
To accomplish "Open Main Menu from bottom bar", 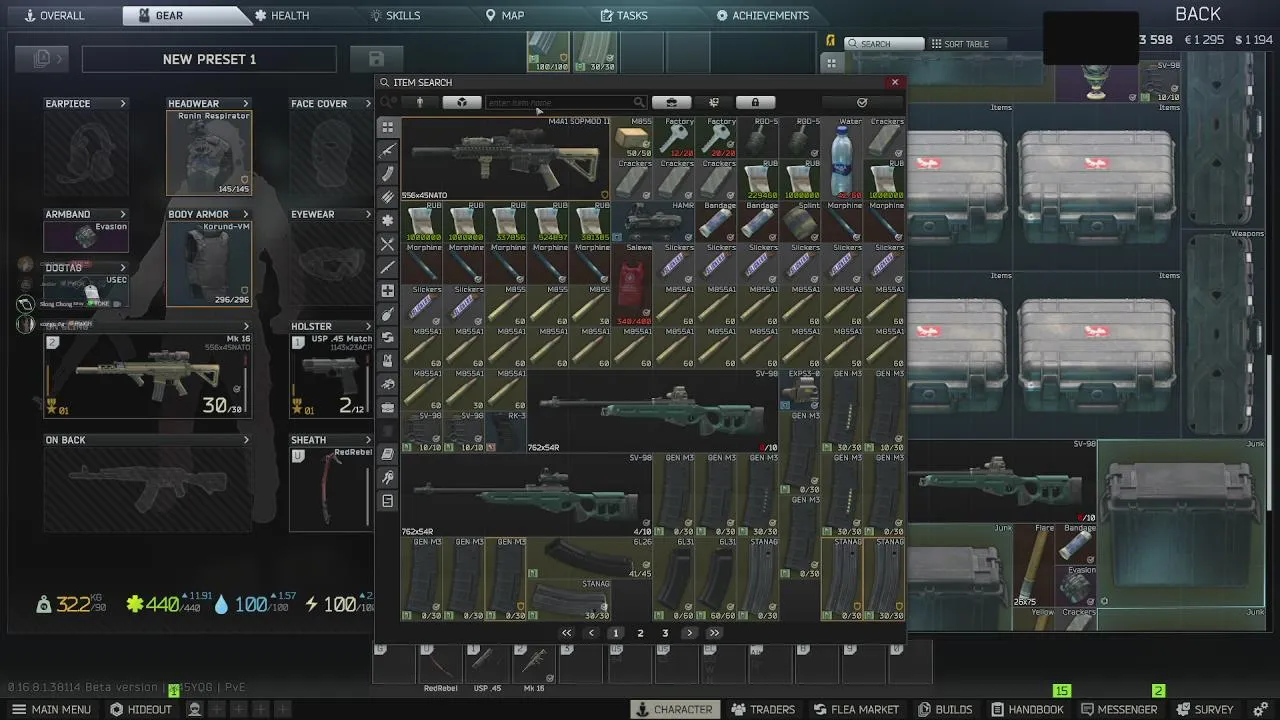I will [52, 709].
